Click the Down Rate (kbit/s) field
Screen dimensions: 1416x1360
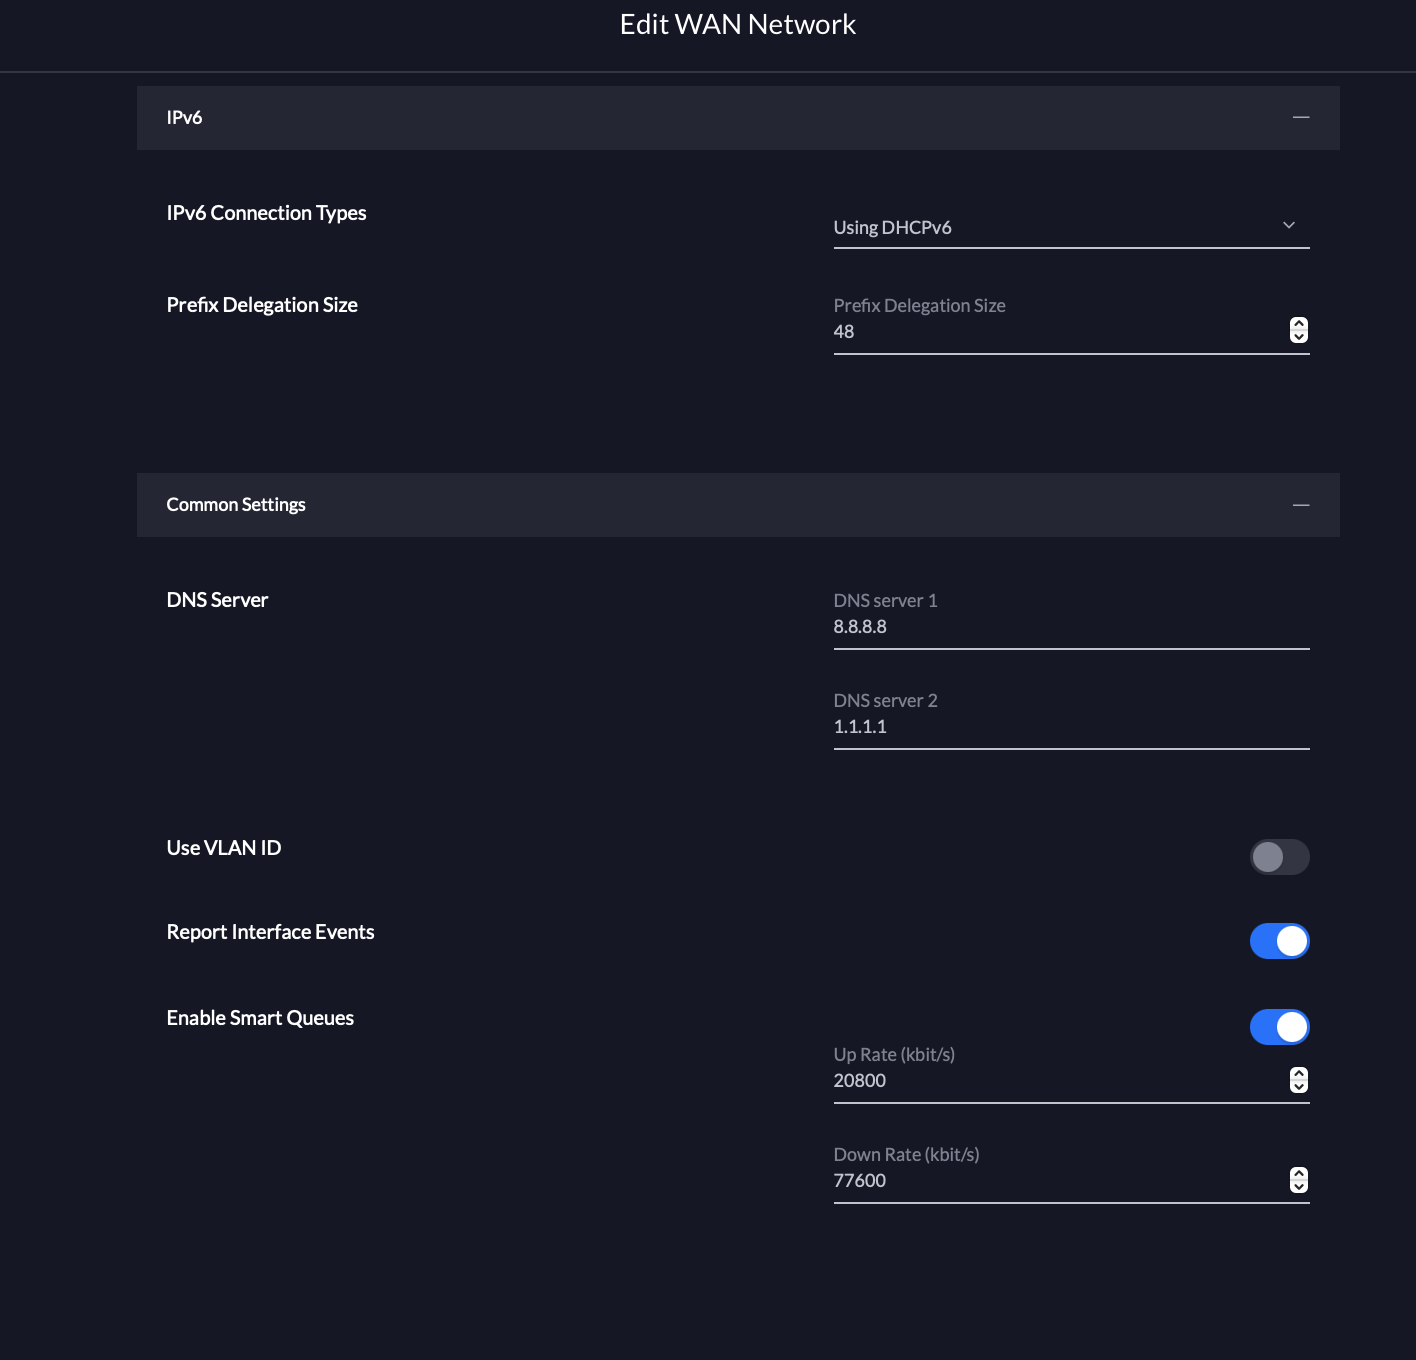click(1055, 1181)
